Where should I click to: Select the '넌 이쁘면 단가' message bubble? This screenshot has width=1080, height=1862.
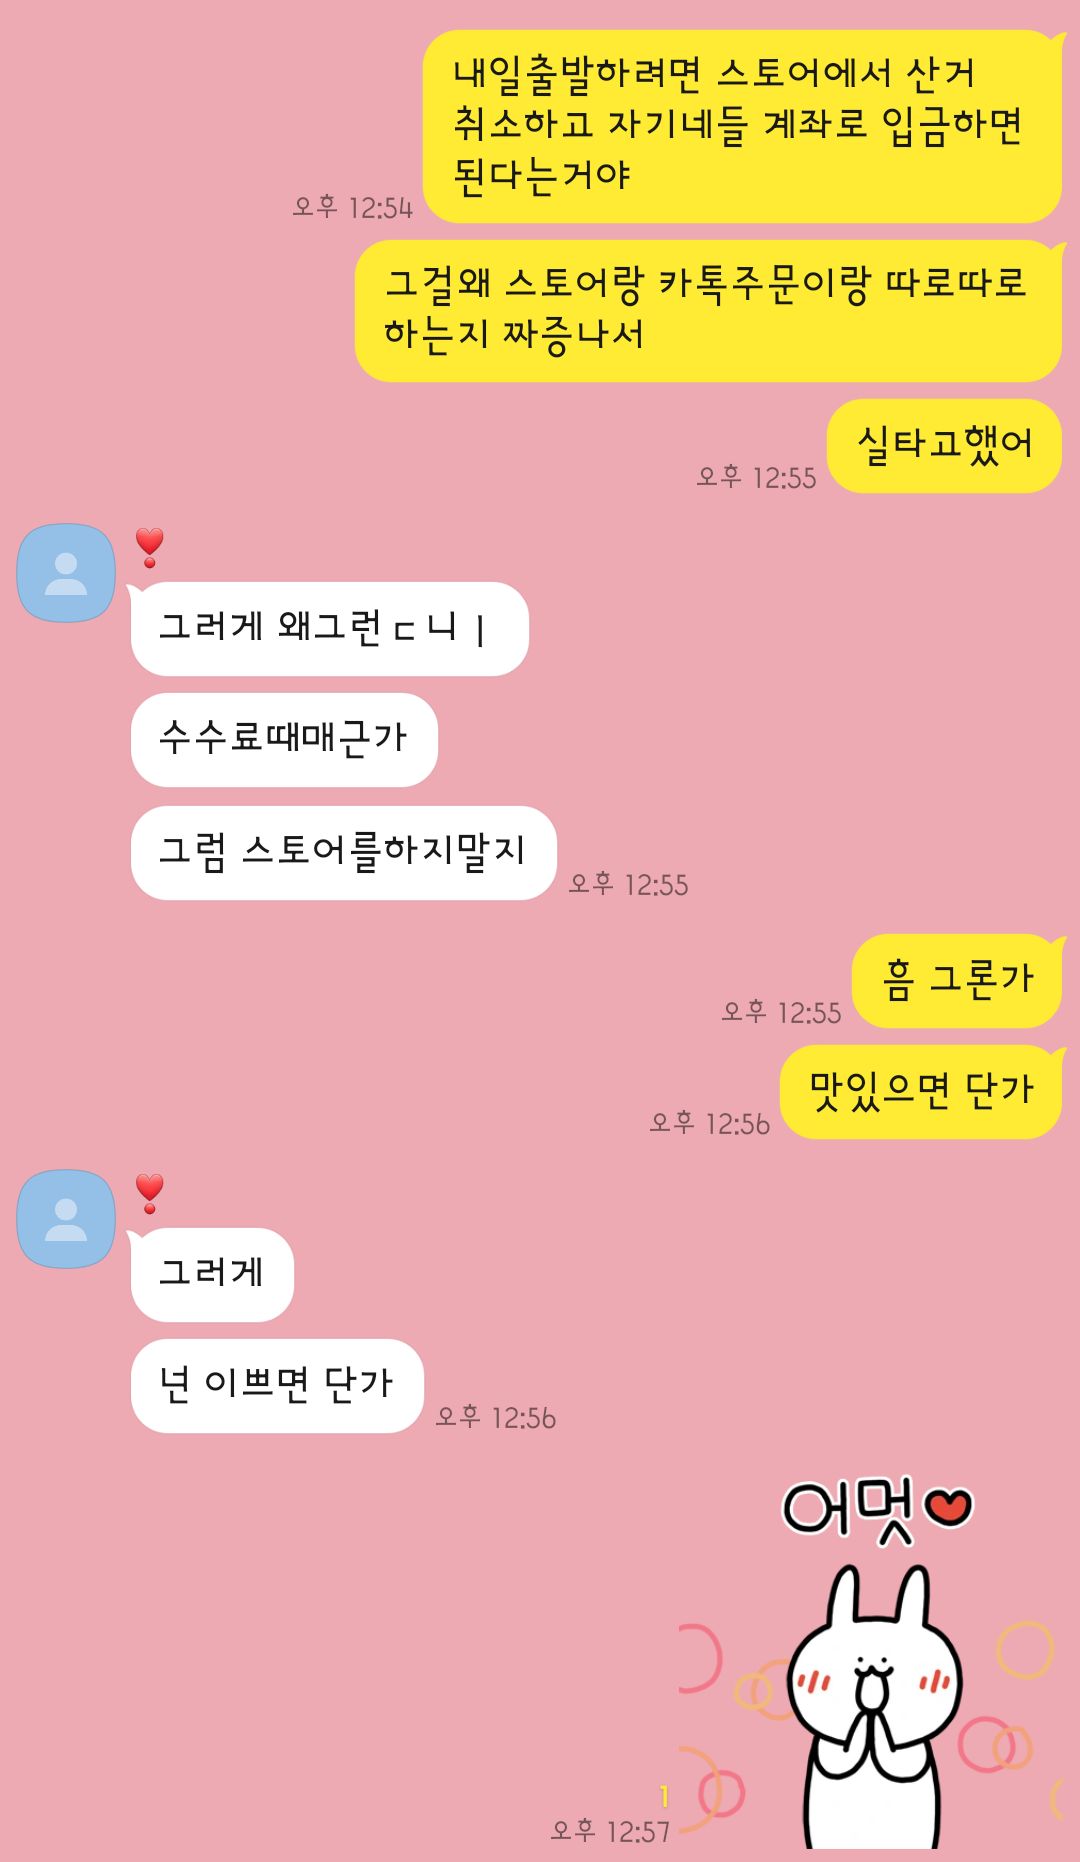point(277,1386)
